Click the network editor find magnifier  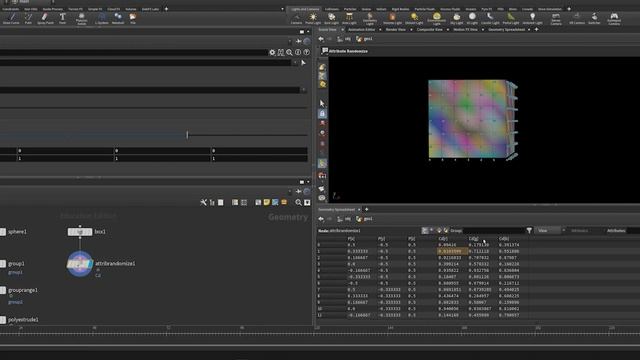point(298,202)
